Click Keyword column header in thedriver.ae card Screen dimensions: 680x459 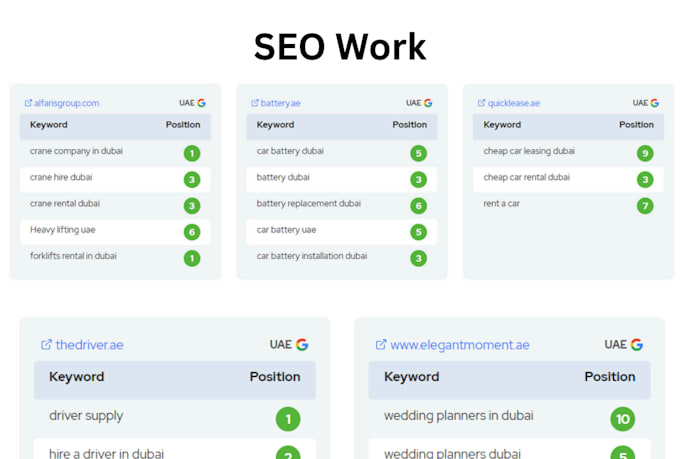click(76, 377)
